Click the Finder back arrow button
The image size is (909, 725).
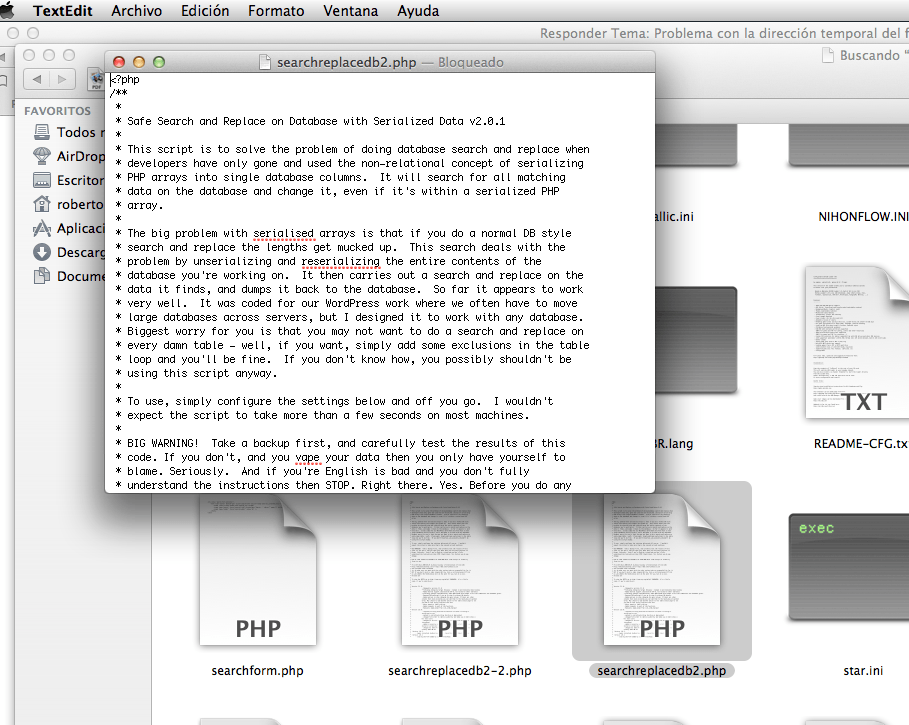tap(37, 79)
